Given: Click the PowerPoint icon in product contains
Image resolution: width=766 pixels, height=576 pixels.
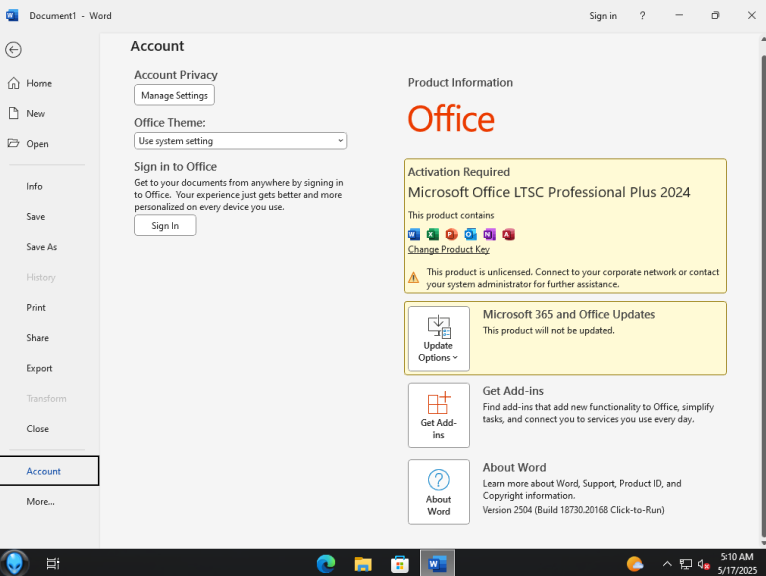Looking at the screenshot, I should [451, 235].
